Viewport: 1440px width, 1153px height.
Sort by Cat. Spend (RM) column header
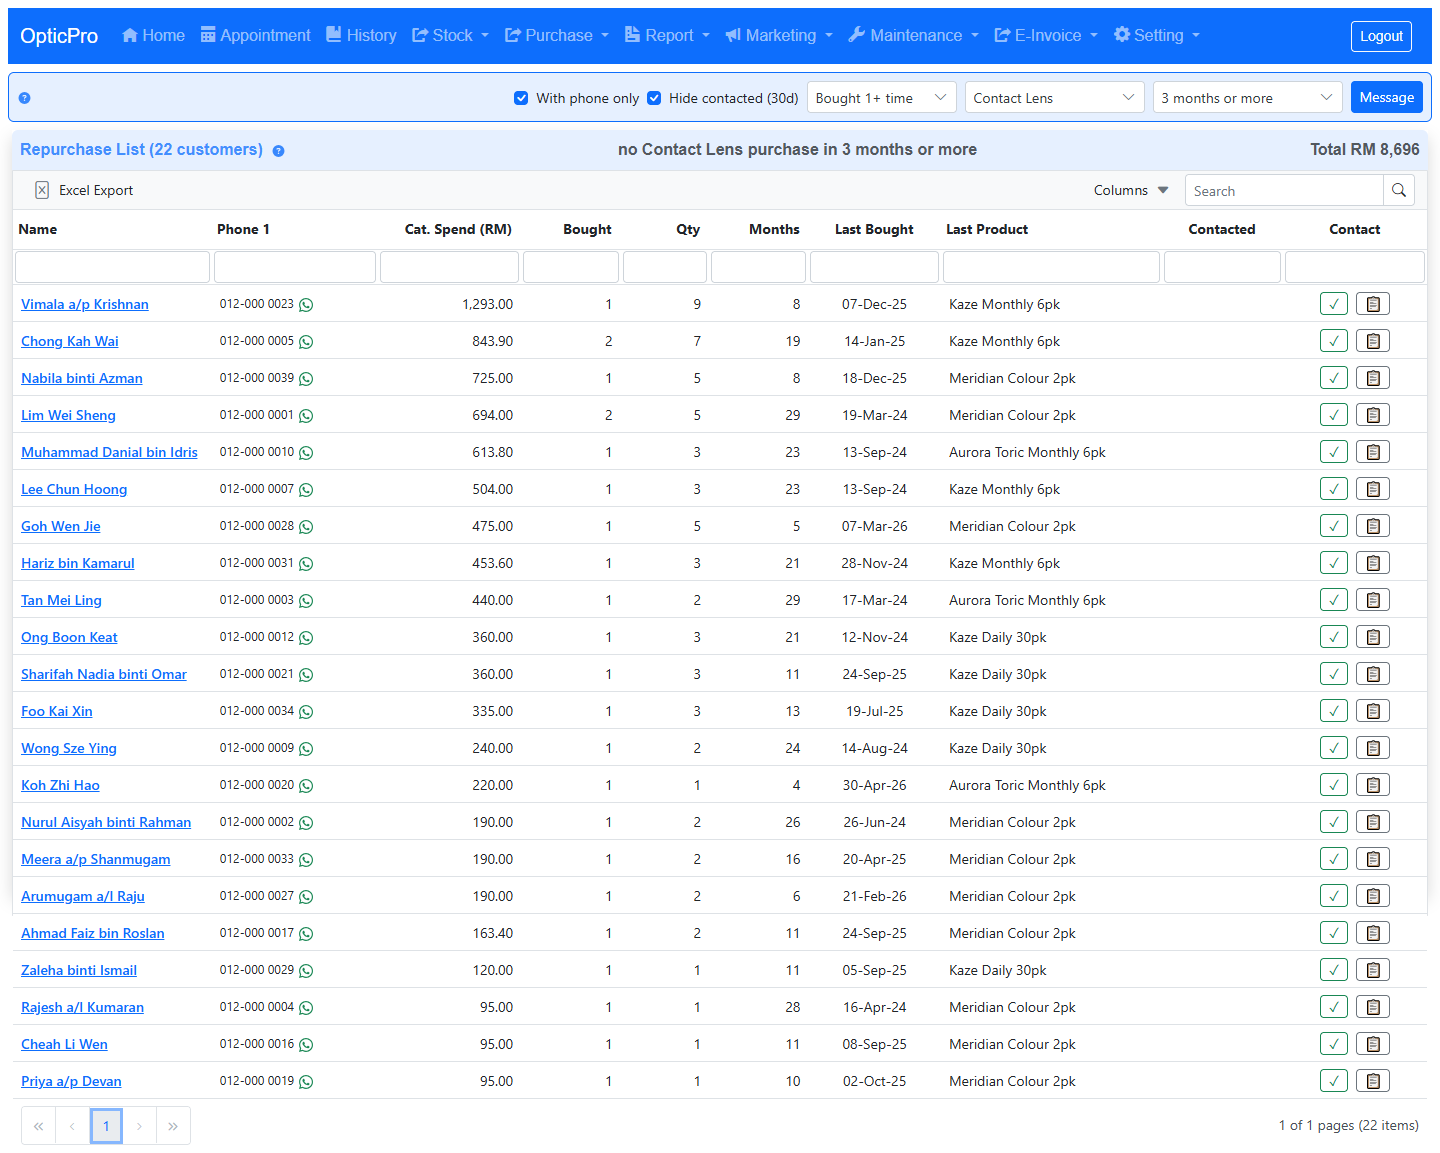tap(458, 229)
